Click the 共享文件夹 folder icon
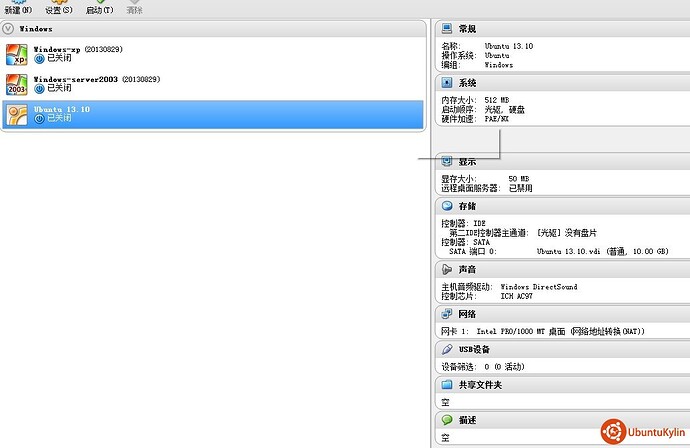 click(x=447, y=385)
